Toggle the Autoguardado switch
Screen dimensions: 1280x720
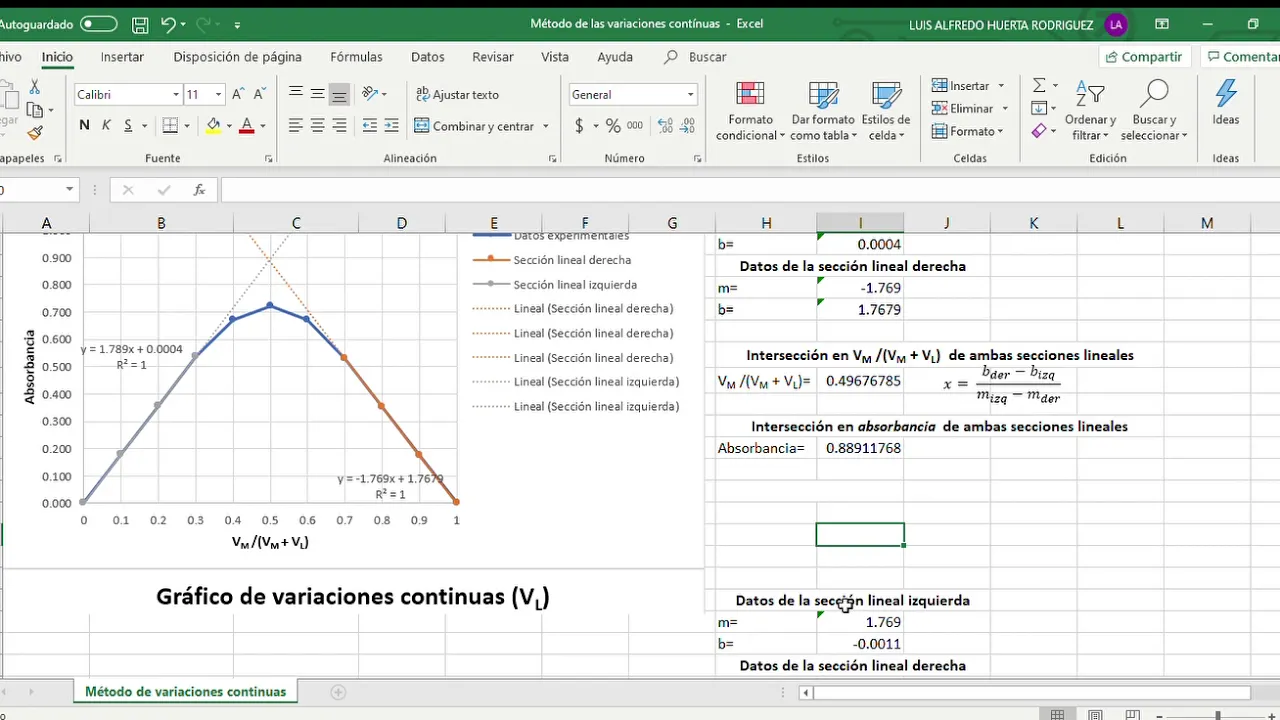(x=98, y=24)
